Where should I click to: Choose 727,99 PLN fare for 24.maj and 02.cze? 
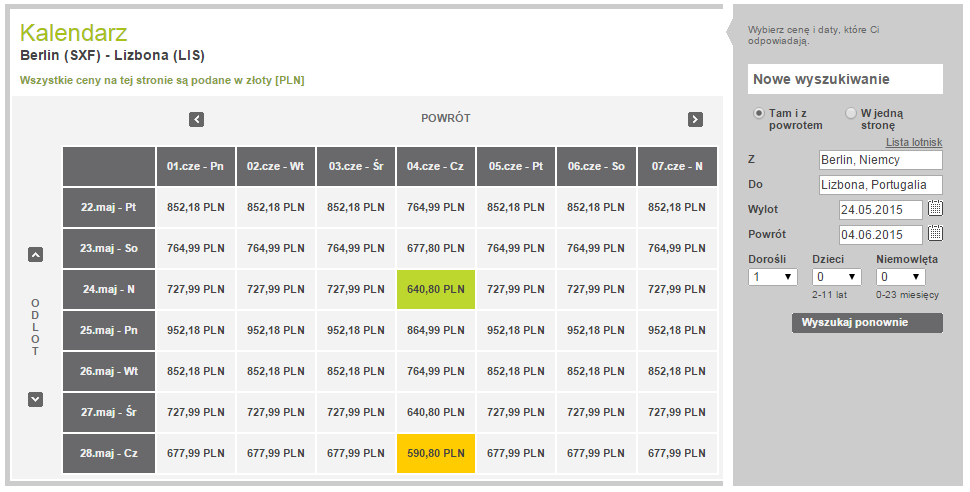[x=276, y=289]
